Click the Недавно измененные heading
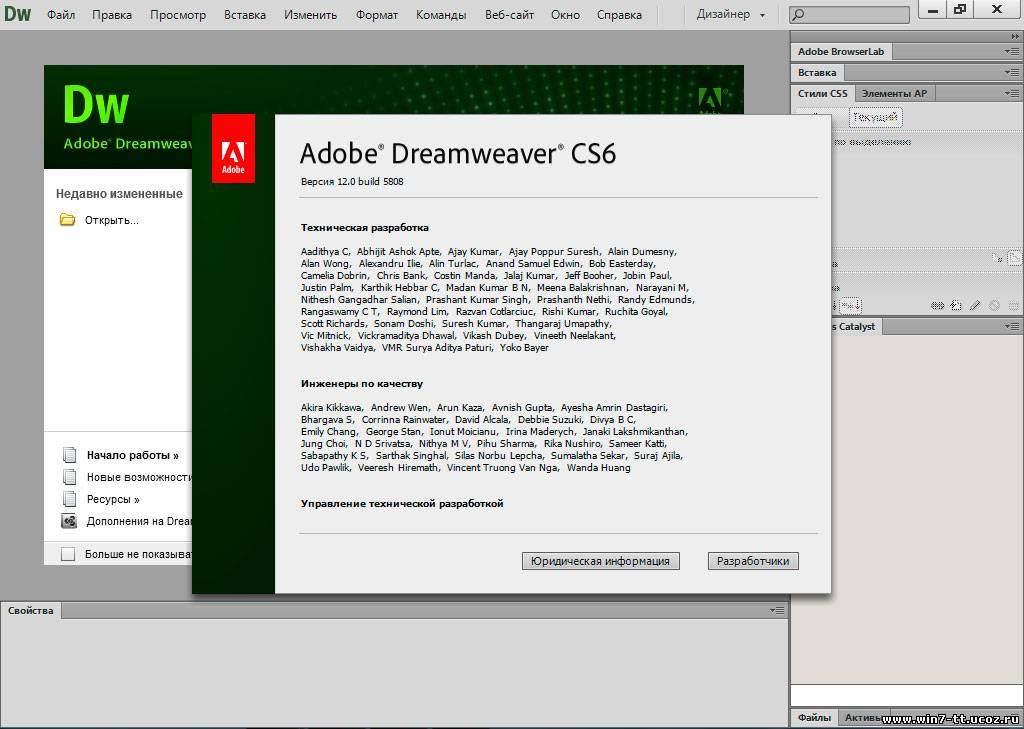This screenshot has width=1024, height=729. click(120, 194)
